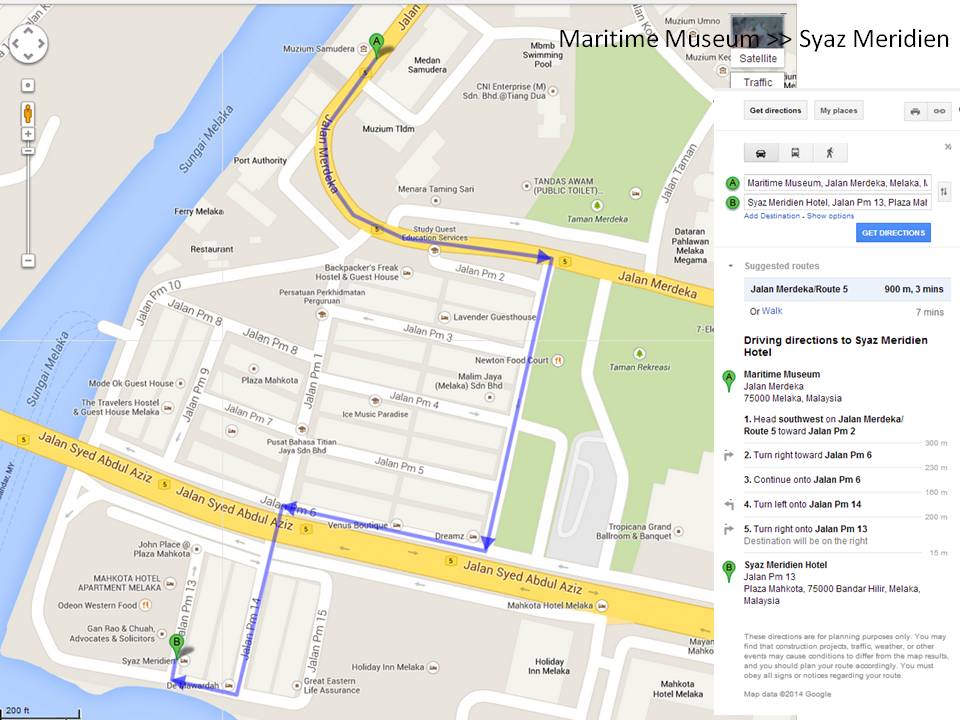960x720 pixels.
Task: Click the link share icon
Action: point(939,111)
